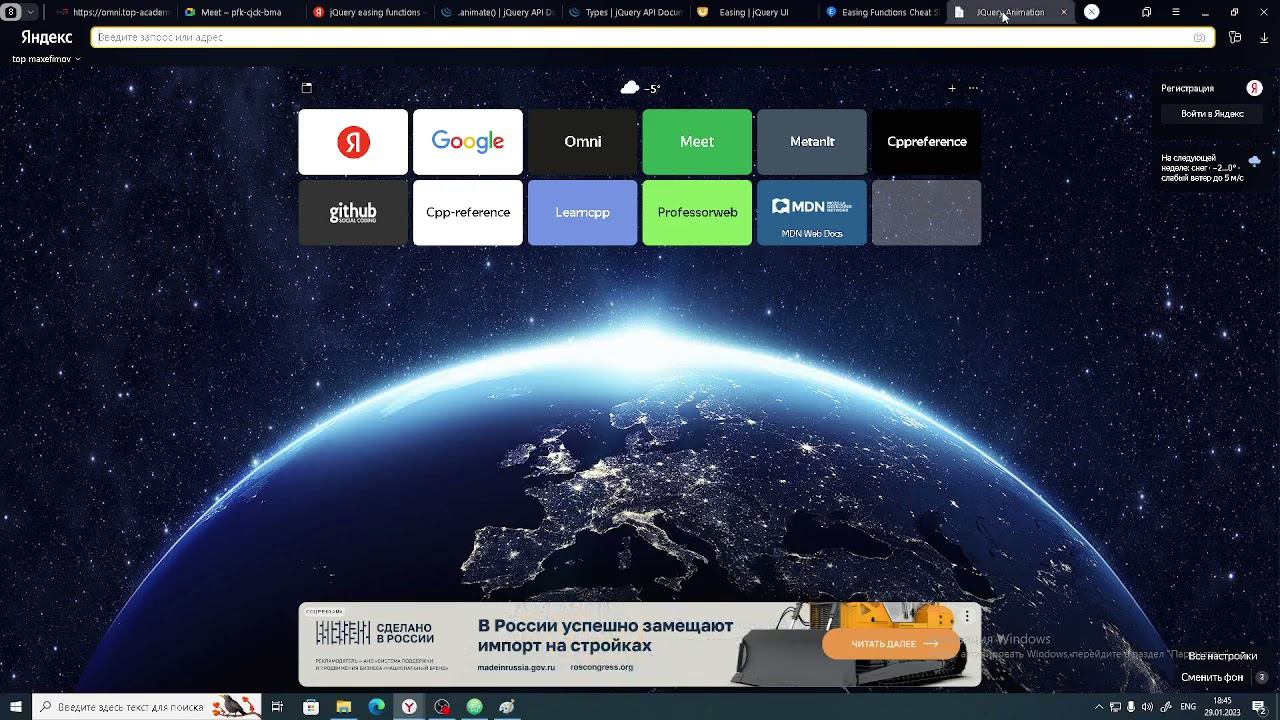Click the dark round app icon after Yandex

click(x=442, y=707)
